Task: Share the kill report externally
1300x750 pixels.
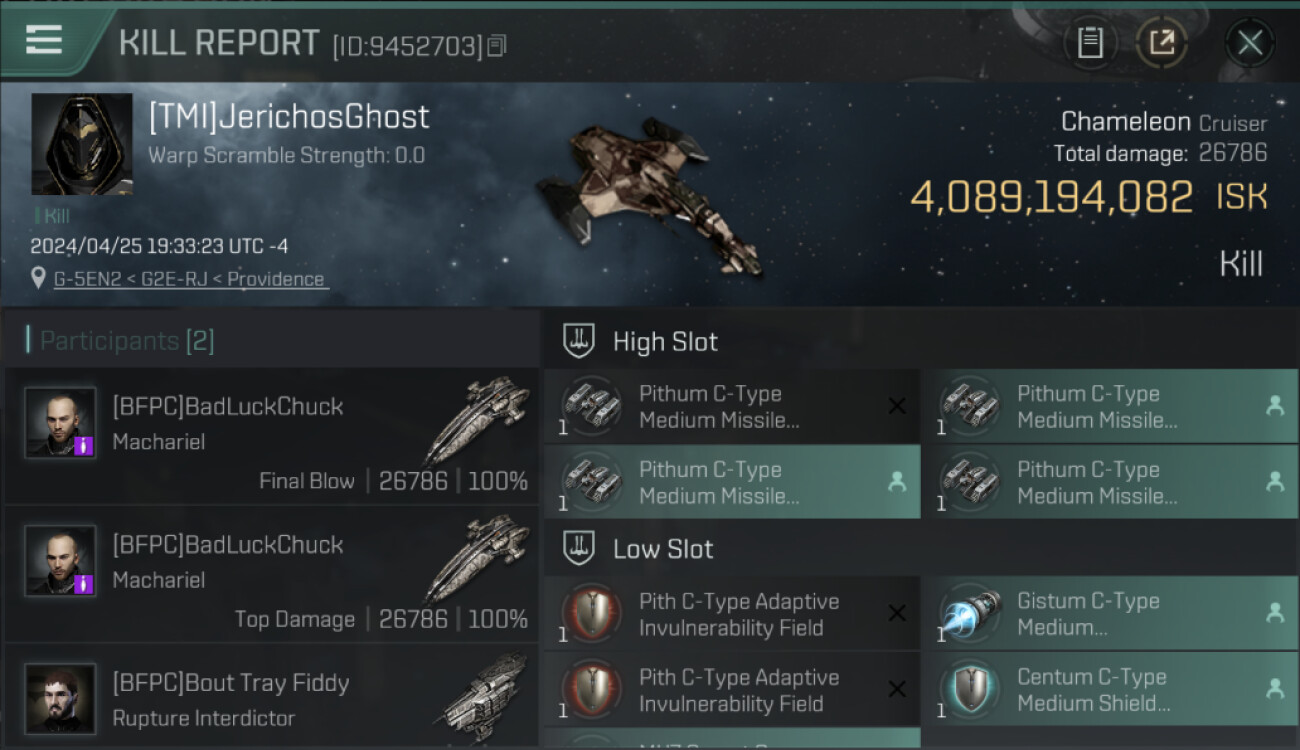Action: tap(1162, 43)
